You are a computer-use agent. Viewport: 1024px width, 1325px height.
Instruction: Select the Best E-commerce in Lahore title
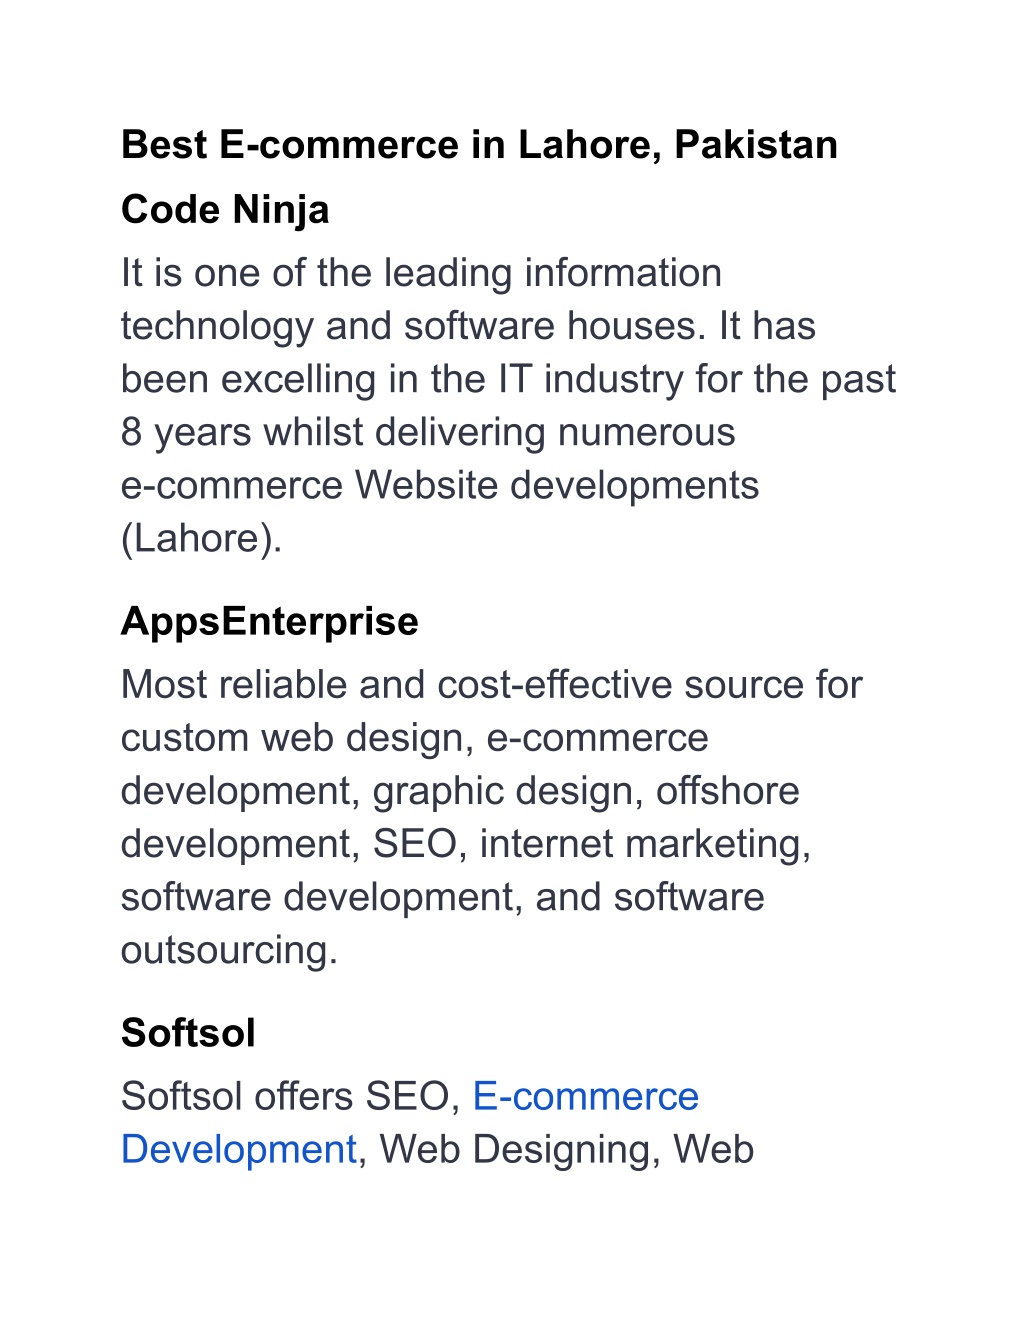click(x=479, y=145)
